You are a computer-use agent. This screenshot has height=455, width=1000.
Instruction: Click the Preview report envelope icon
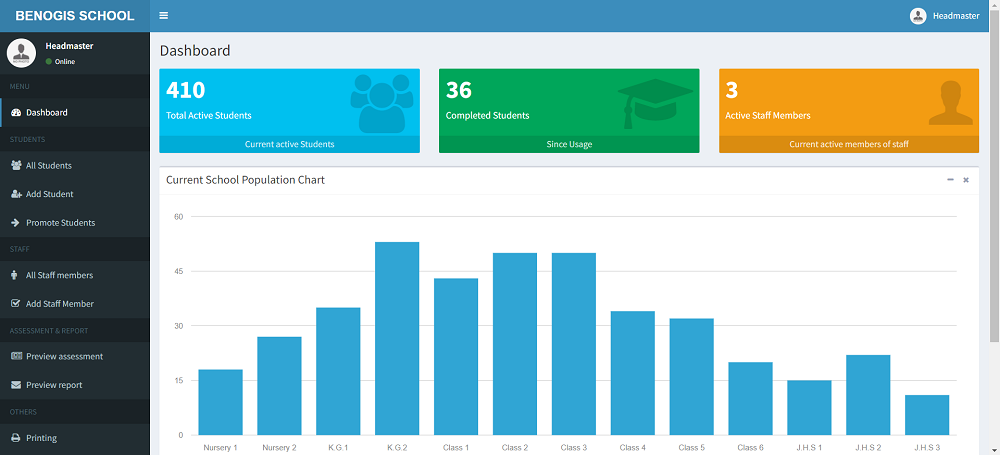pos(16,385)
